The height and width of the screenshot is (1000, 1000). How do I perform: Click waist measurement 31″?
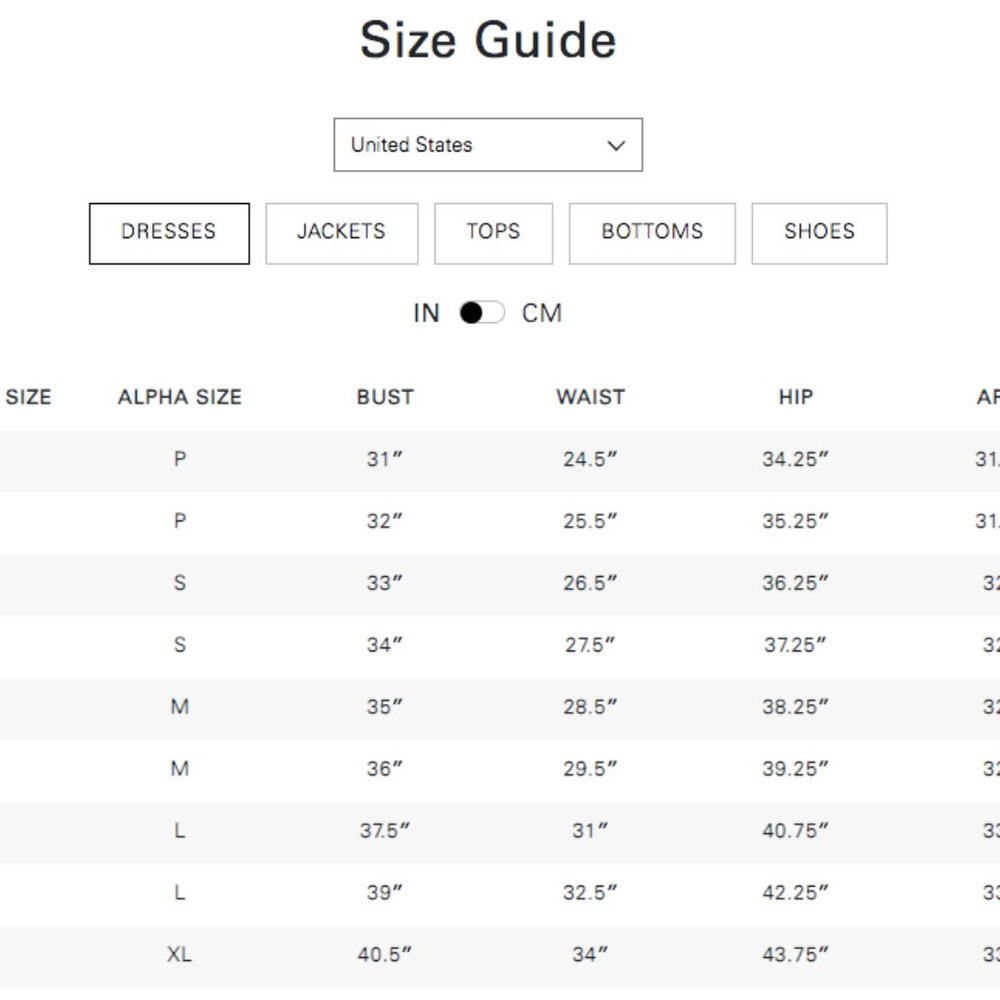(590, 830)
